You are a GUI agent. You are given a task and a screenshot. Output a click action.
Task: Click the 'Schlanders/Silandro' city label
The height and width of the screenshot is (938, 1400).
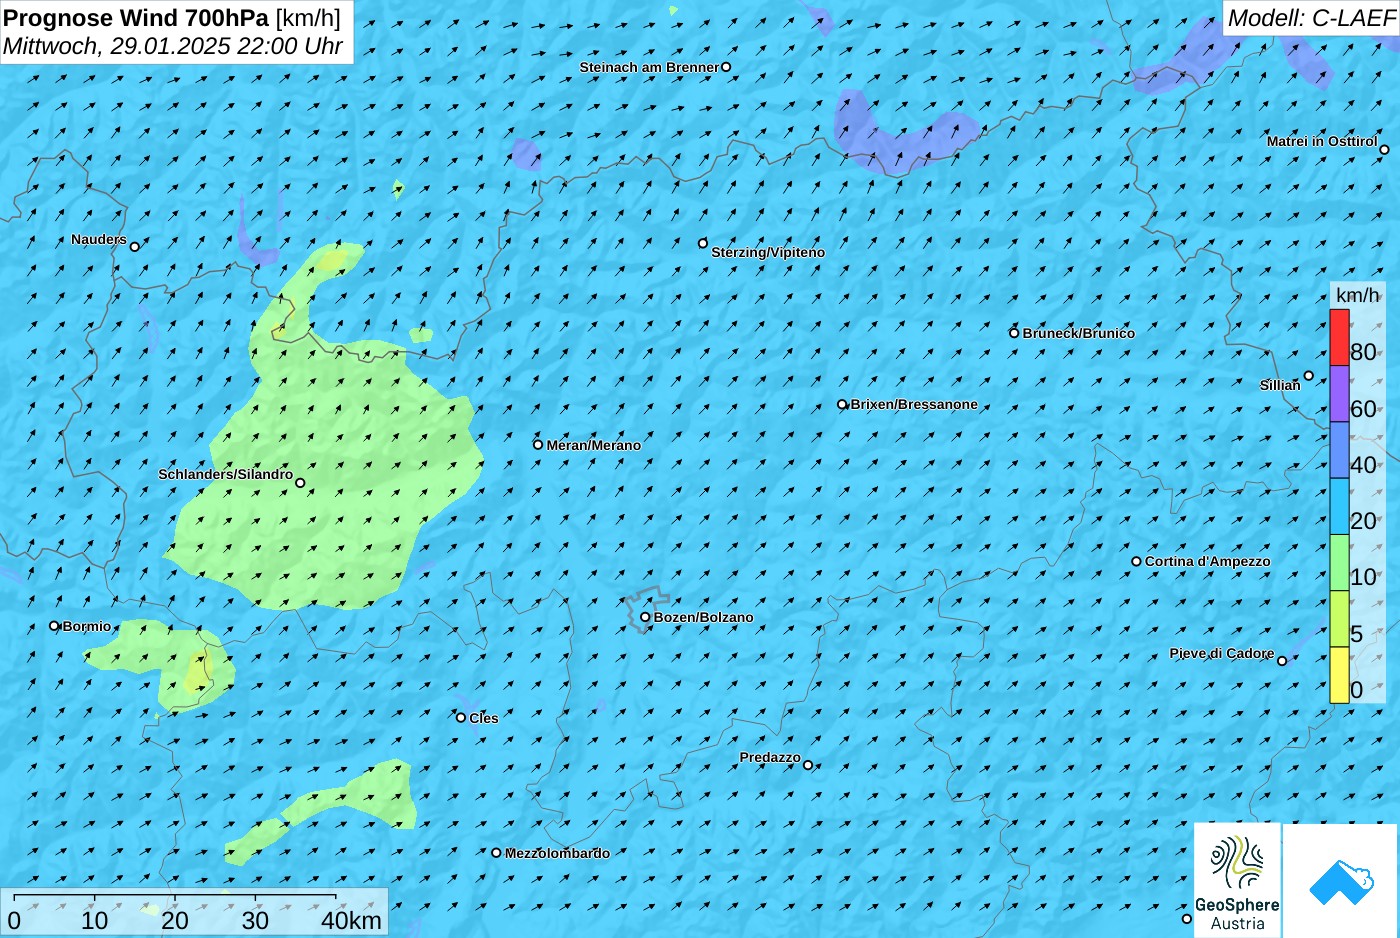click(x=226, y=474)
